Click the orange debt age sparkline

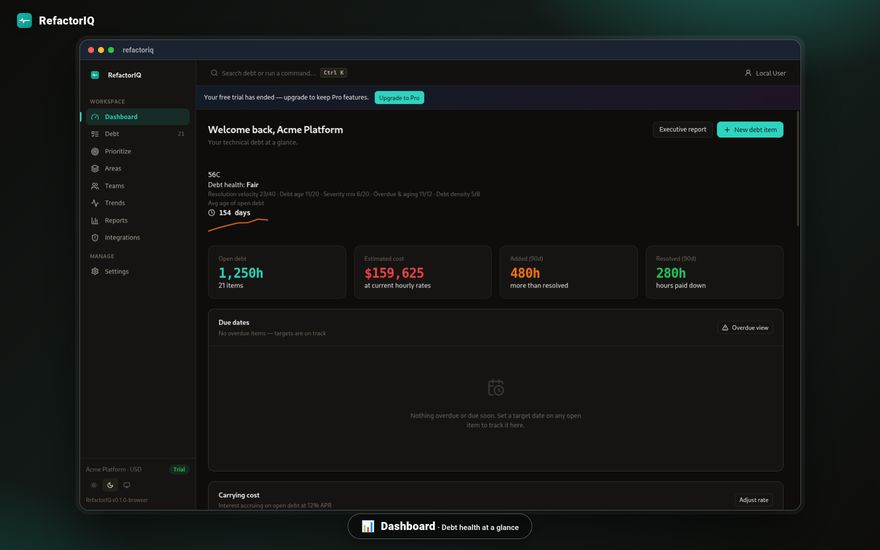point(238,224)
